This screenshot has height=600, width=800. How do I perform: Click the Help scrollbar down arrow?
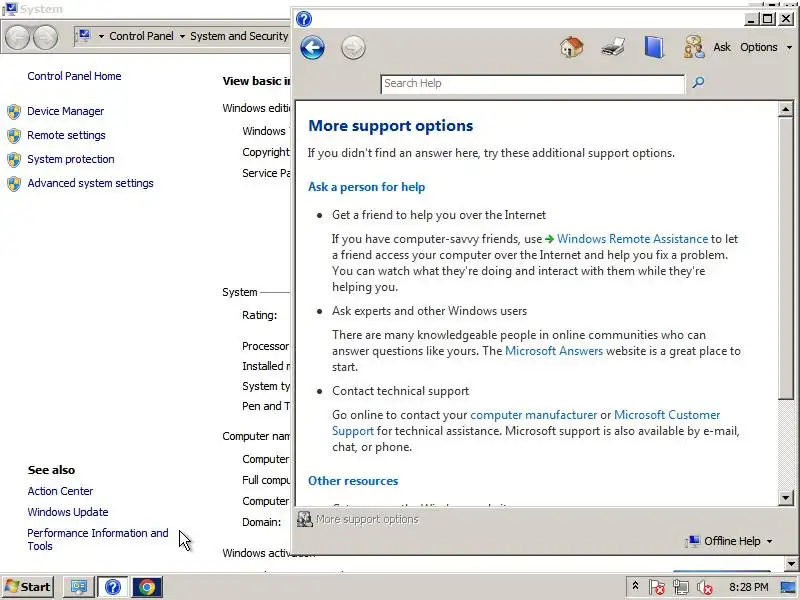click(x=785, y=497)
